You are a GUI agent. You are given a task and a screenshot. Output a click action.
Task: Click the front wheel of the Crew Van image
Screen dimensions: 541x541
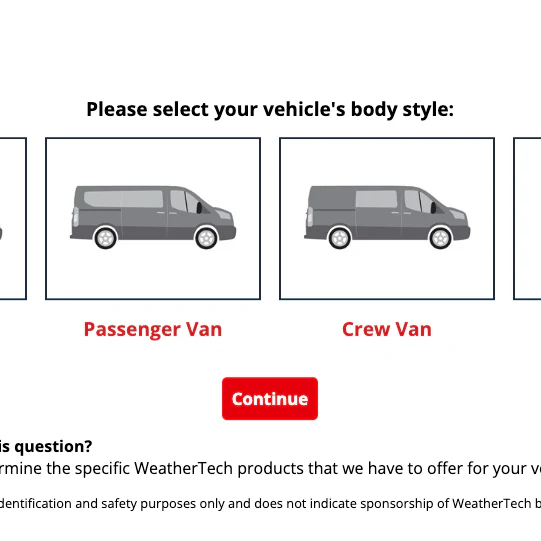(440, 238)
